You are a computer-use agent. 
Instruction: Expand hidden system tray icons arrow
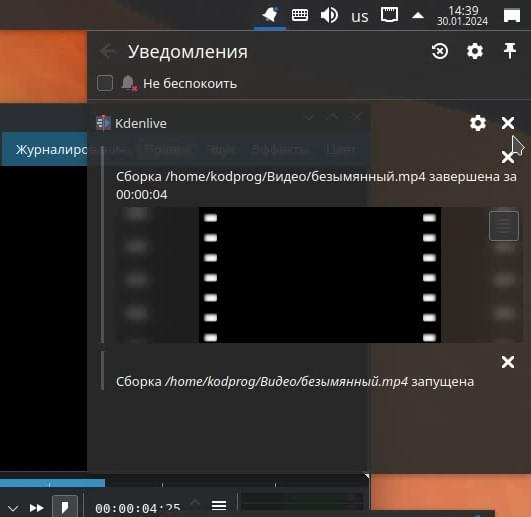(418, 15)
